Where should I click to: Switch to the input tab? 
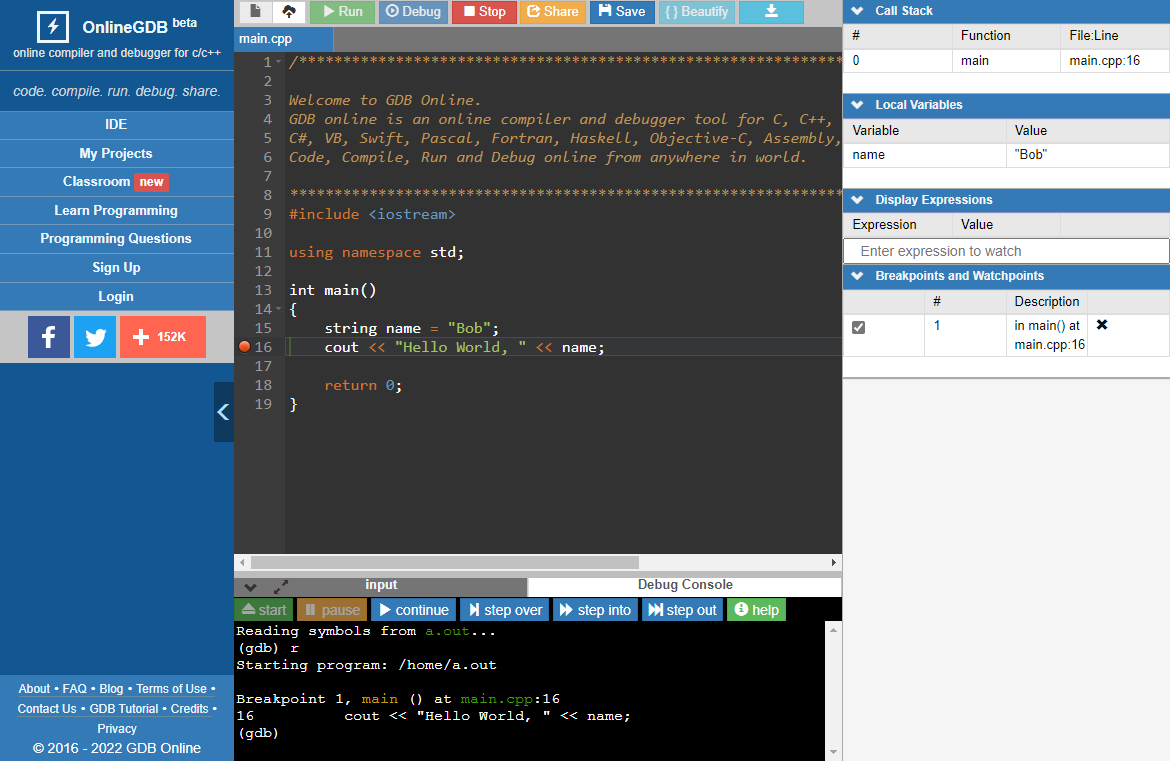coord(381,586)
